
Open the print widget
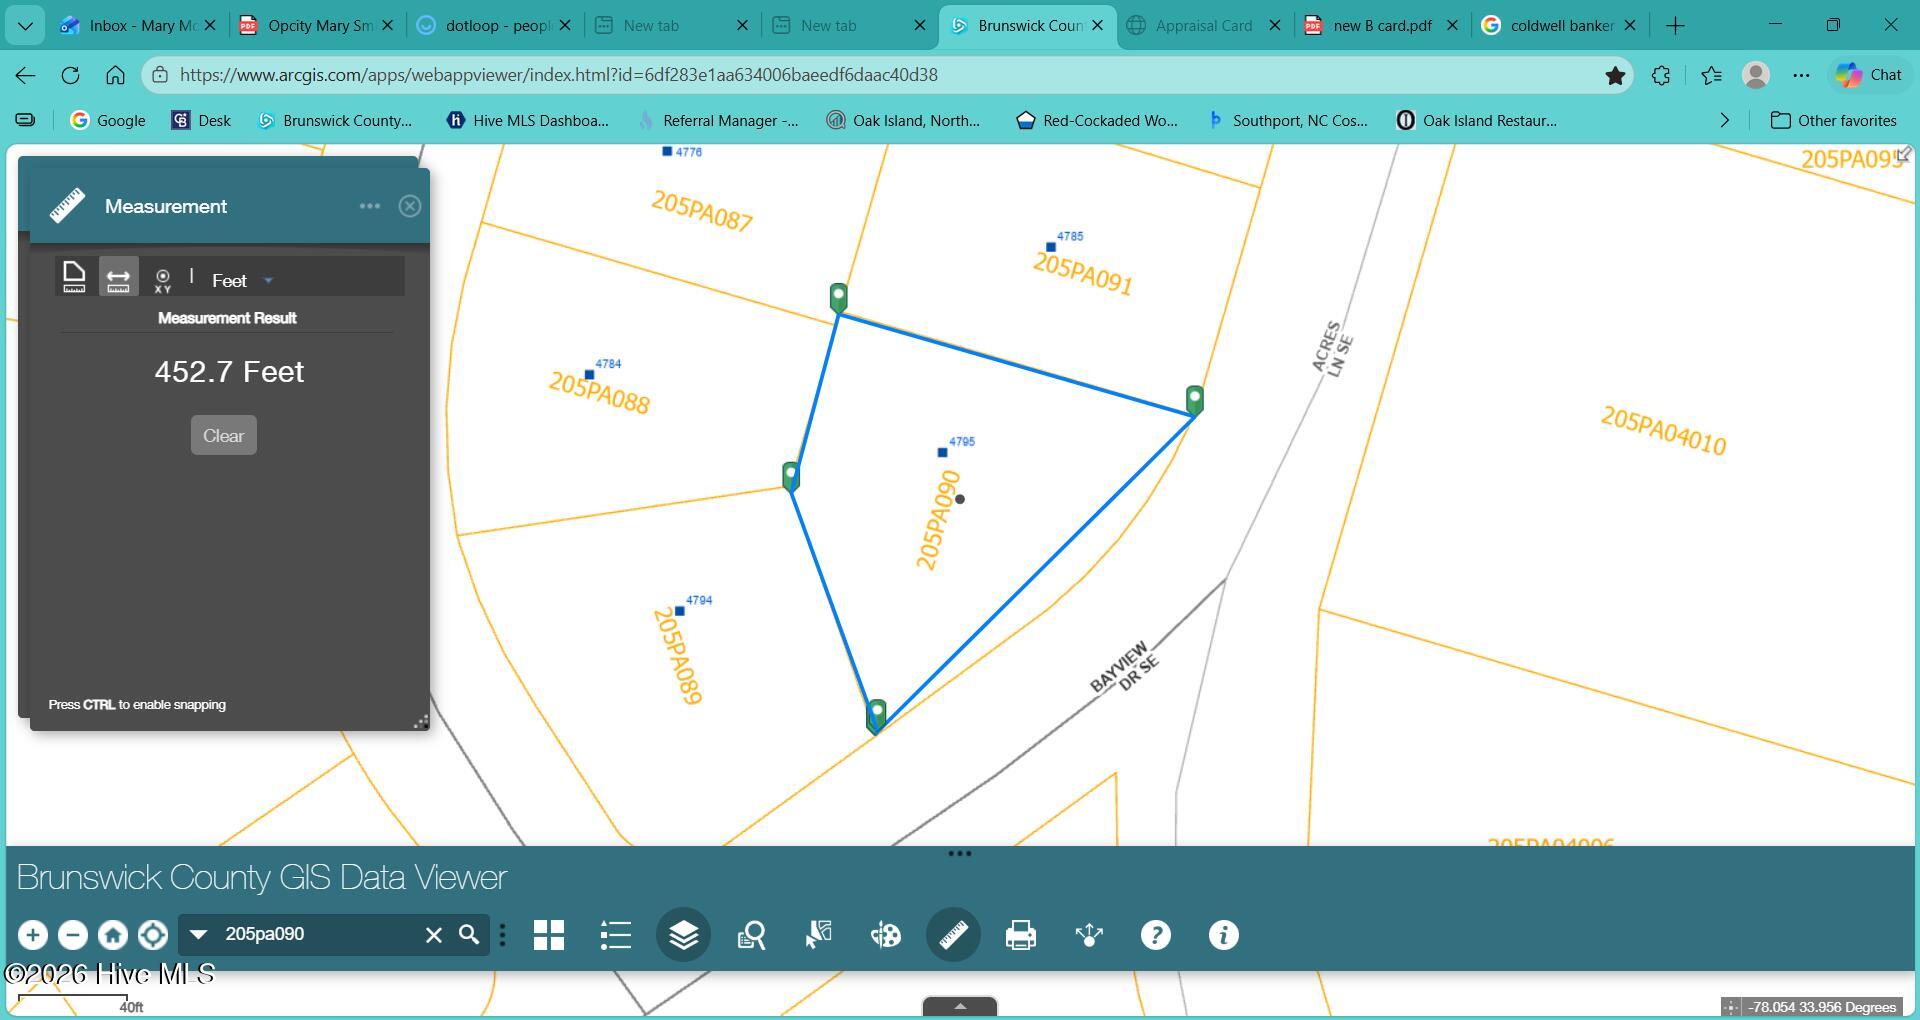[x=1020, y=935]
